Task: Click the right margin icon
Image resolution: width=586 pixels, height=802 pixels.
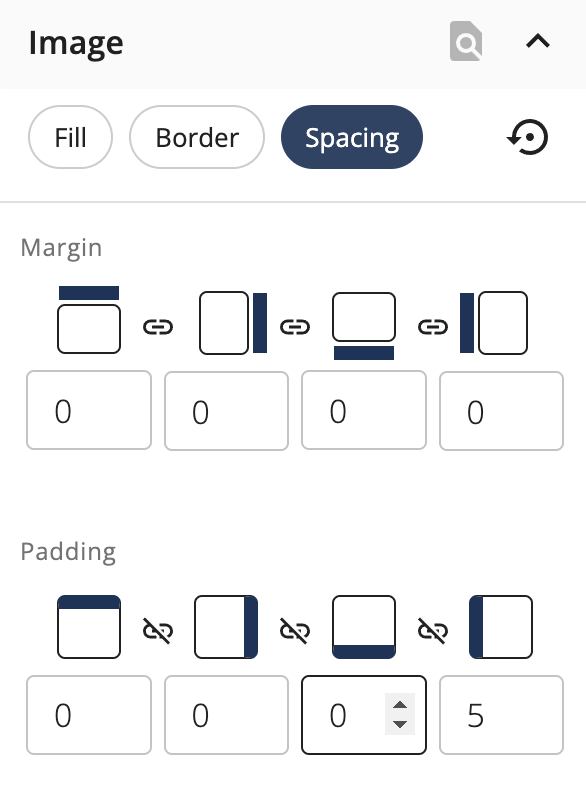Action: [x=233, y=323]
